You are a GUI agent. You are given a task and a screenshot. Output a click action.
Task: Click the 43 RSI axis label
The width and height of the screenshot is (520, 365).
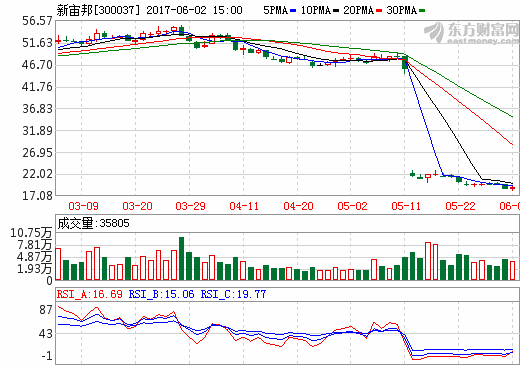coord(46,334)
